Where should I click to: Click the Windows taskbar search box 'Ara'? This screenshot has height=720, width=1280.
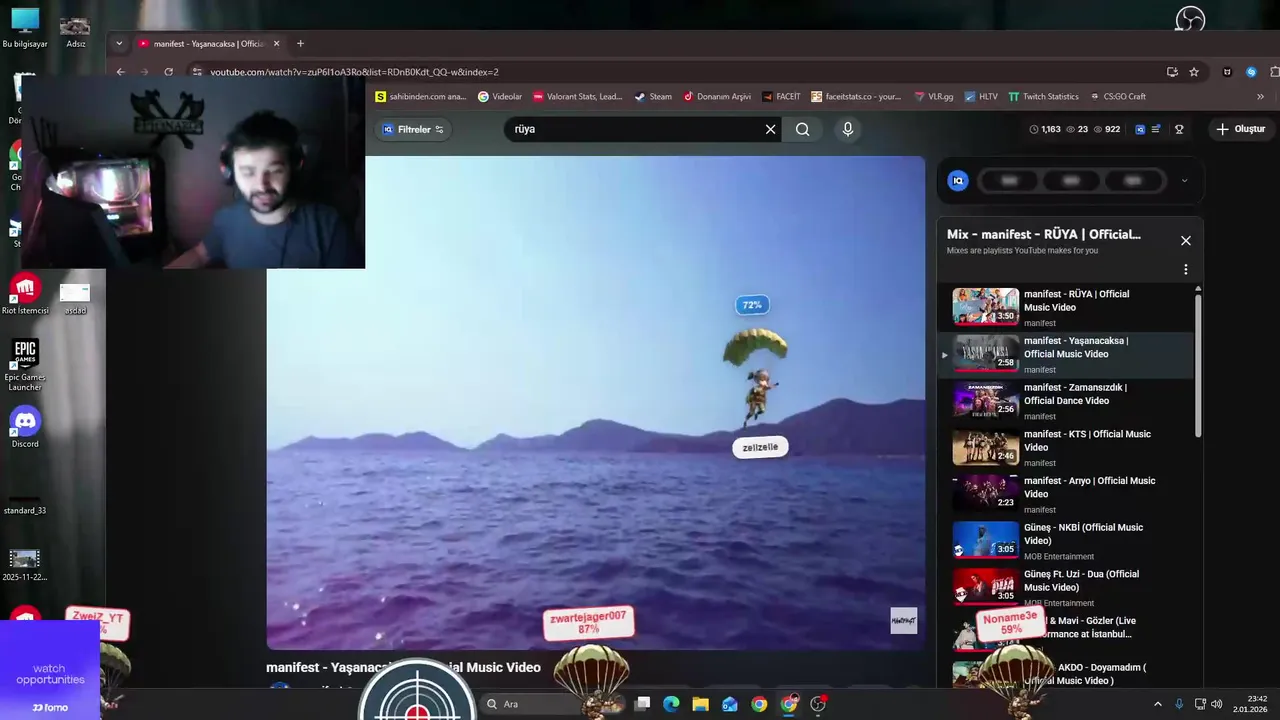tap(552, 704)
